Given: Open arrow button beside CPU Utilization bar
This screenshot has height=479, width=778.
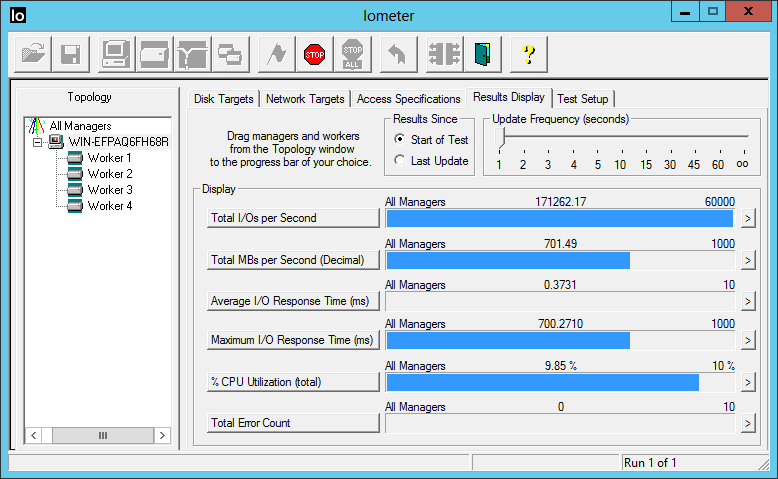Looking at the screenshot, I should (746, 382).
